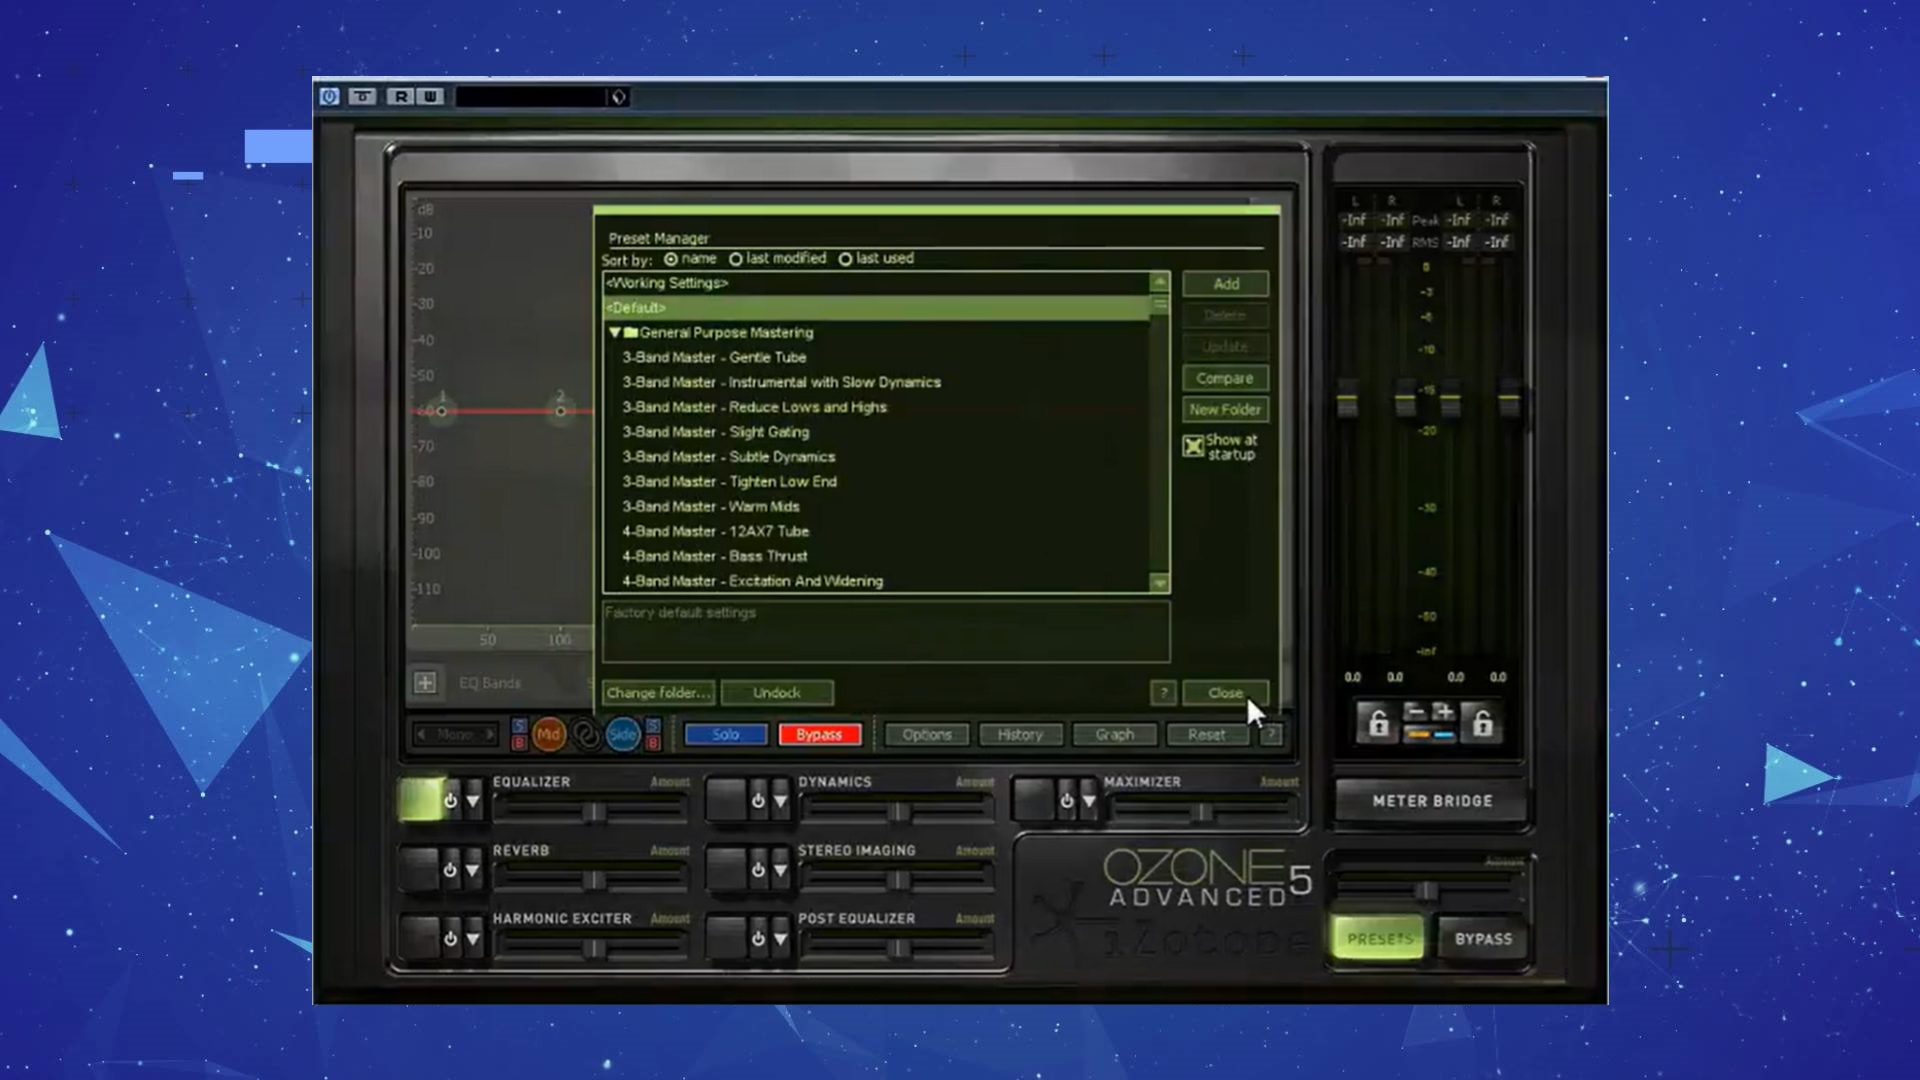
Task: Click the Mid/Side link icon
Action: coord(586,735)
